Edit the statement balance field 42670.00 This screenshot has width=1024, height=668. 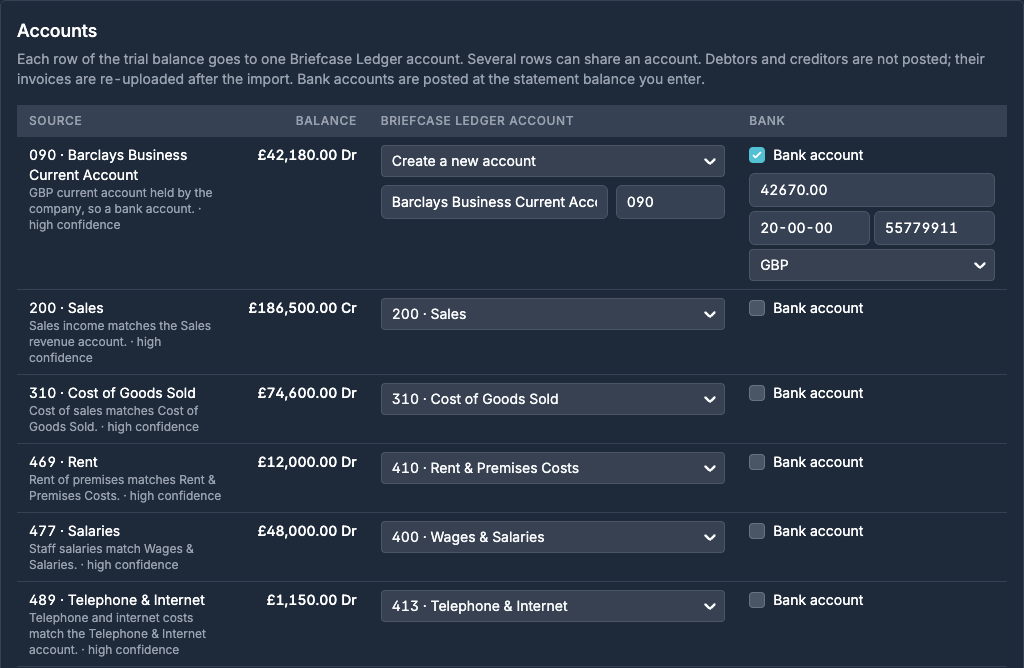(x=871, y=190)
